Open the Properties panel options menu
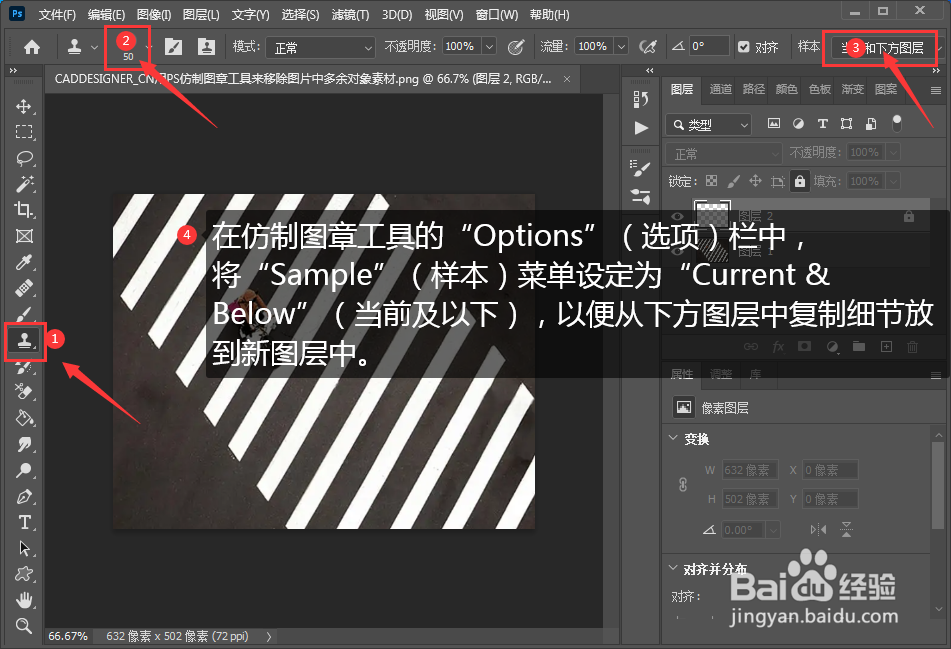Image resolution: width=951 pixels, height=649 pixels. pos(935,375)
